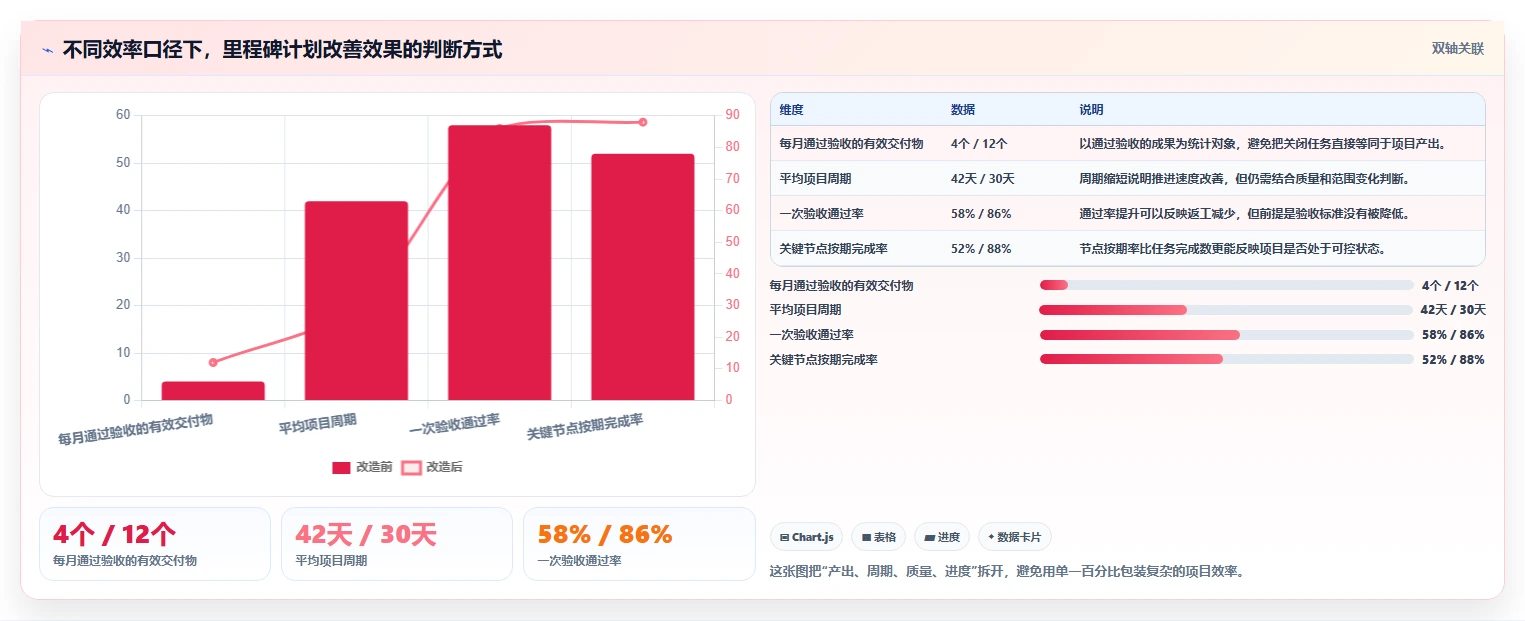The image size is (1525, 621).
Task: Click the footer note starting 这张图把
Action: [1007, 572]
